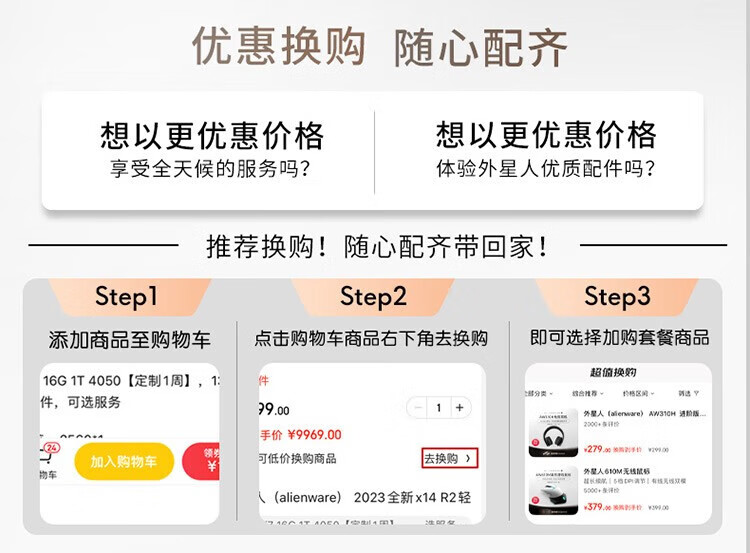
Task: Open the 外星人 AW310H headset title
Action: click(x=644, y=414)
